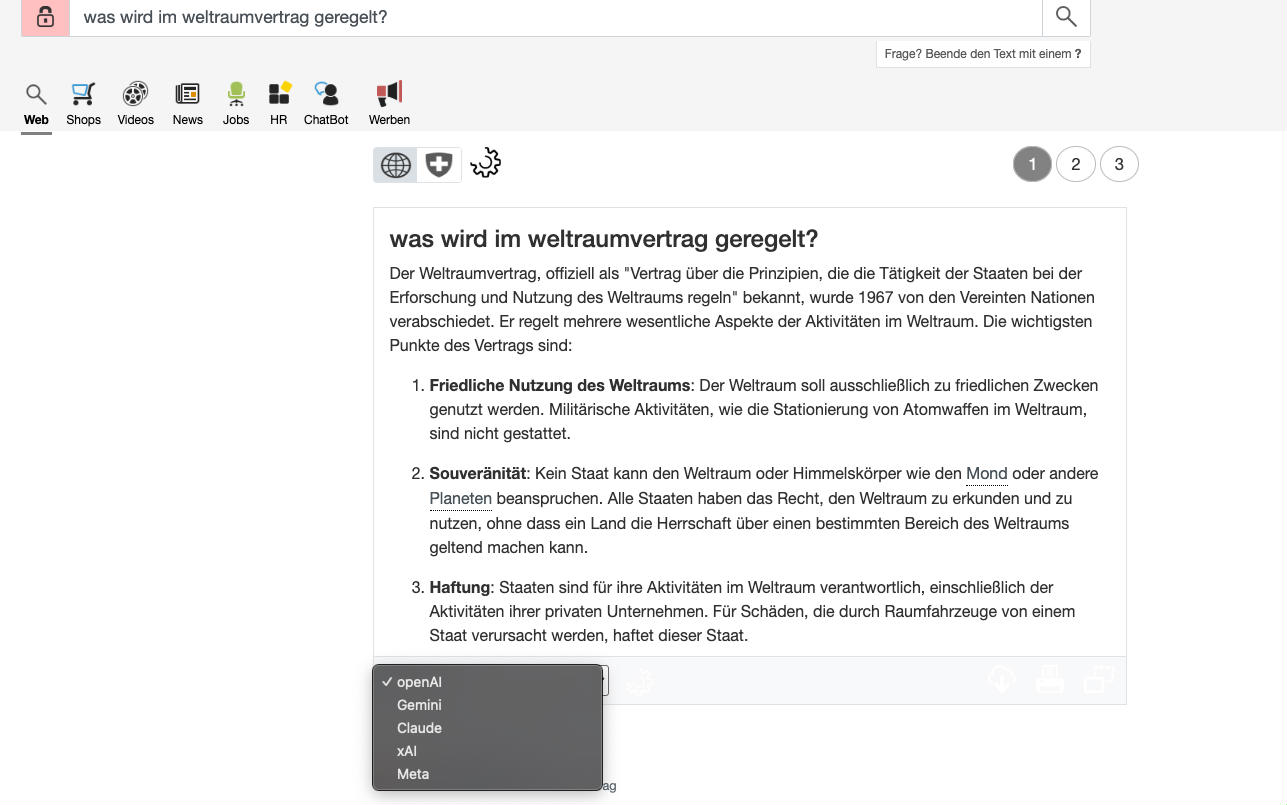1287x805 pixels.
Task: Click into the search query input field
Action: coord(556,17)
